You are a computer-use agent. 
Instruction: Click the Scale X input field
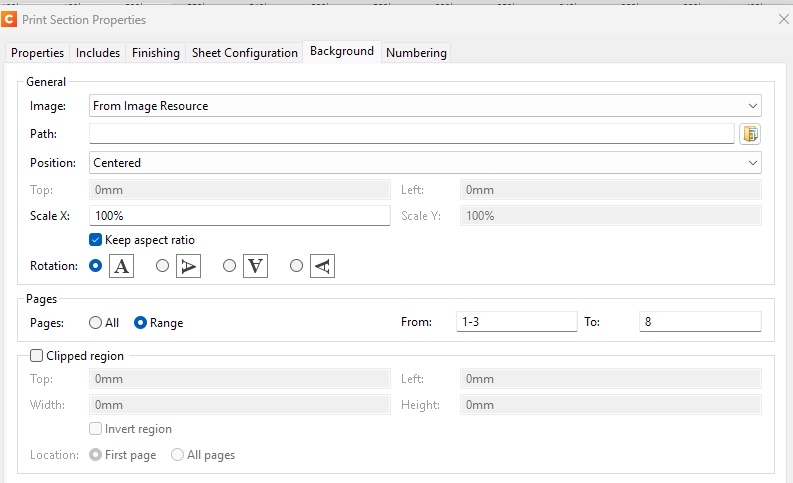(239, 216)
